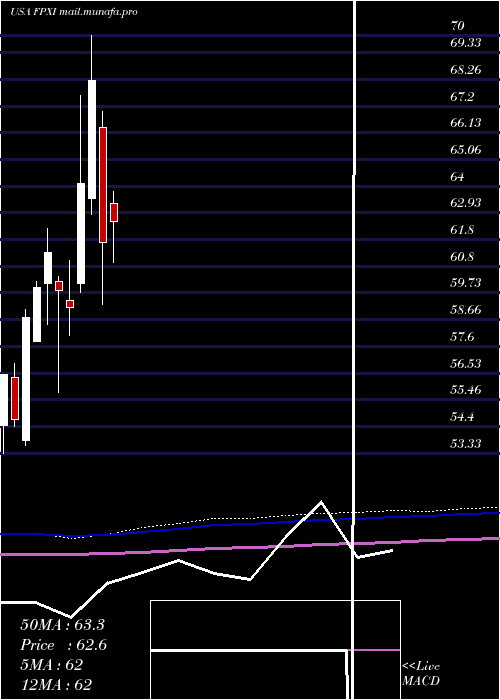Image resolution: width=500 pixels, height=700 pixels.
Task: Click the 70 price axis label
Action: click(x=458, y=26)
